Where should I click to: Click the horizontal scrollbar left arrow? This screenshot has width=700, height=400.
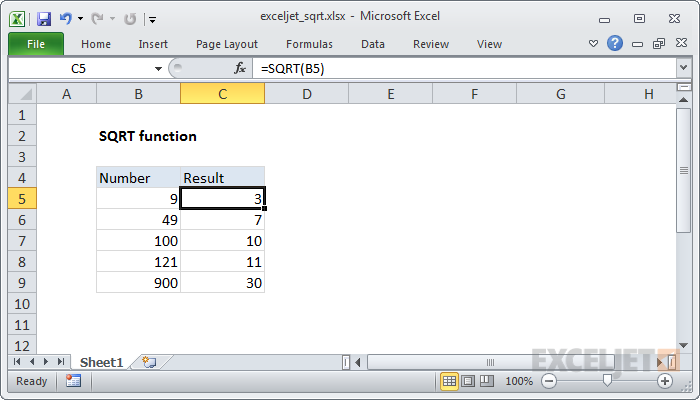pyautogui.click(x=358, y=362)
